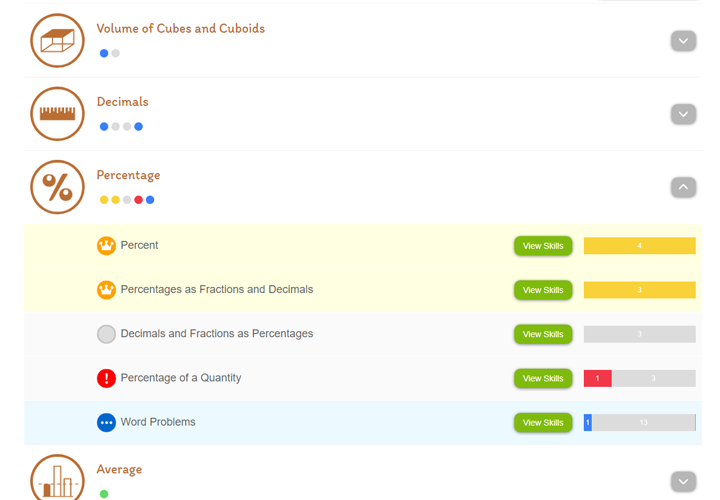Expand the Average section
This screenshot has height=500, width=720.
683,481
